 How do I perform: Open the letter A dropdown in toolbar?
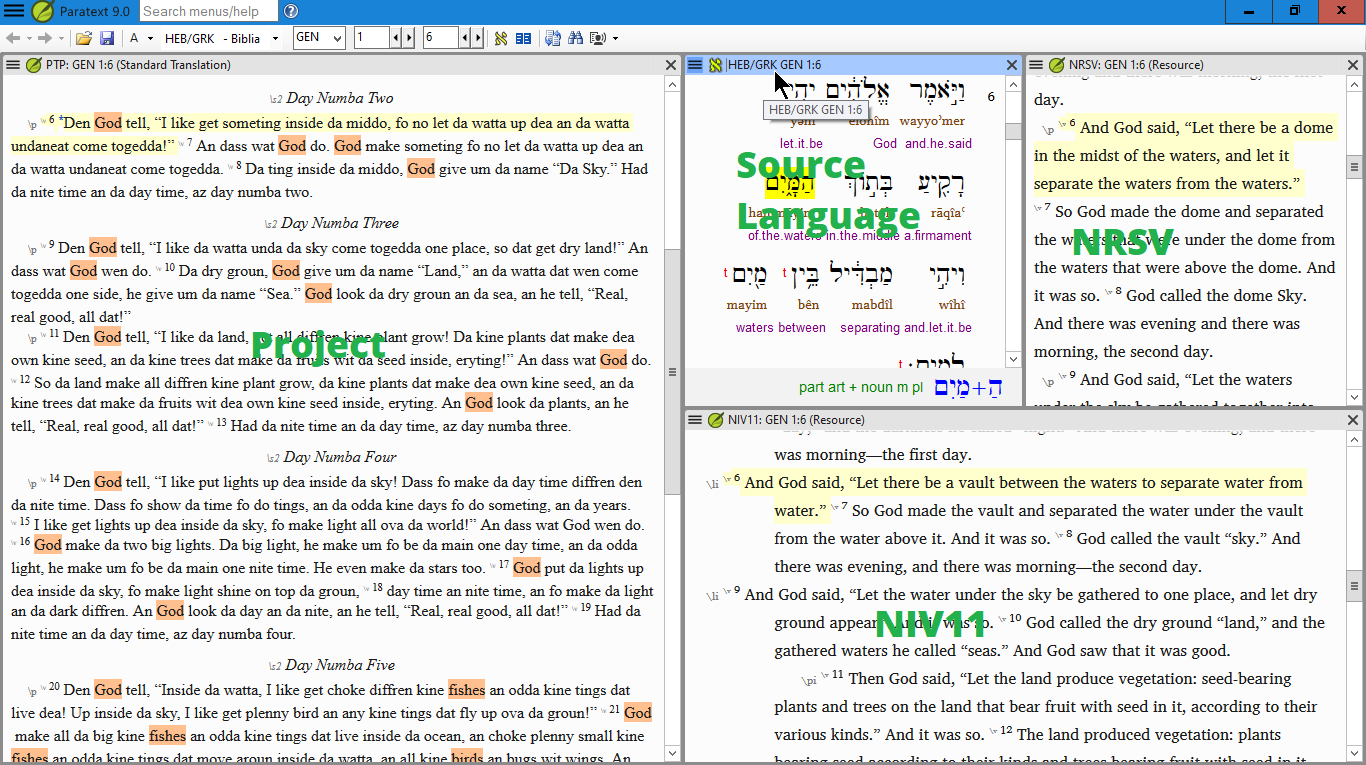coord(141,38)
